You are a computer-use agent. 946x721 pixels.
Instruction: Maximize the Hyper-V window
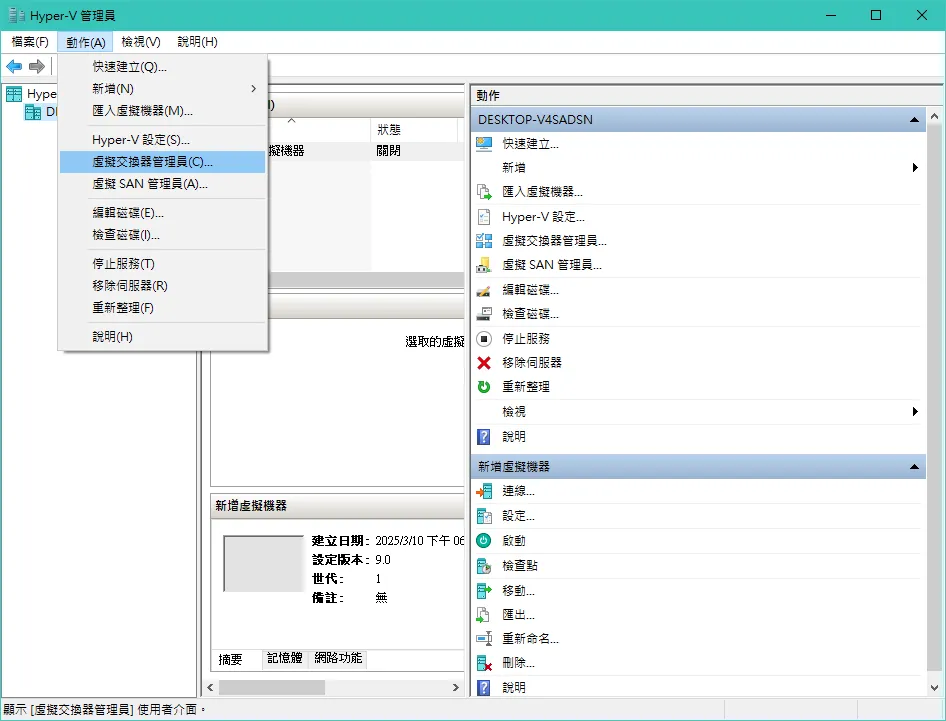pyautogui.click(x=876, y=15)
